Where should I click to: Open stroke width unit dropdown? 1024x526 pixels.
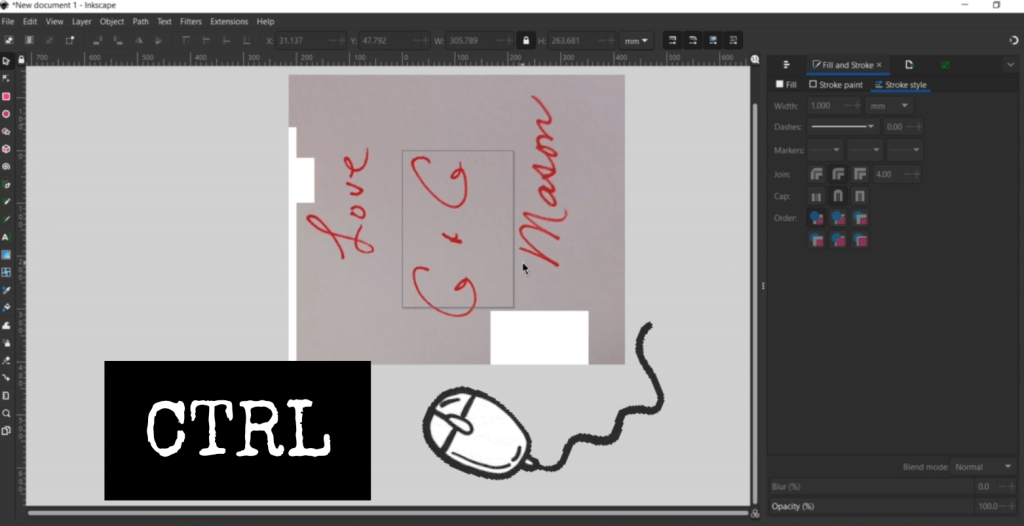pos(890,106)
